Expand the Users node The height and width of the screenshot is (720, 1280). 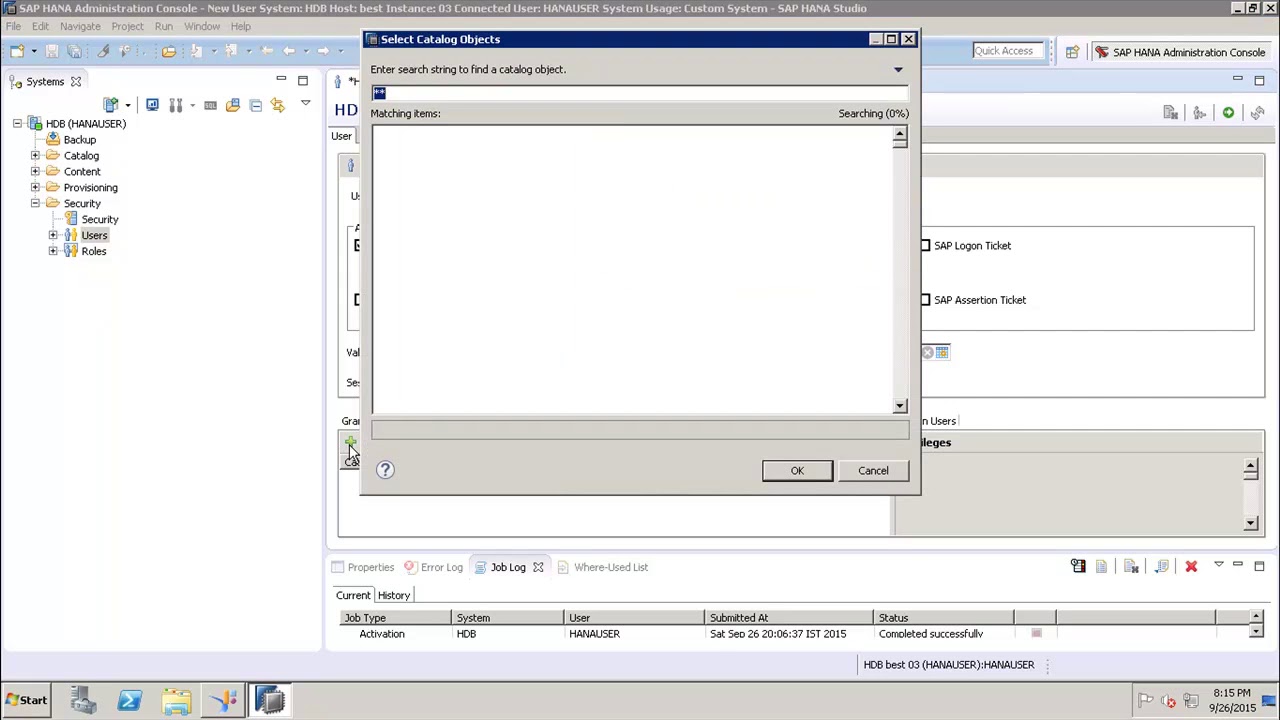(53, 236)
